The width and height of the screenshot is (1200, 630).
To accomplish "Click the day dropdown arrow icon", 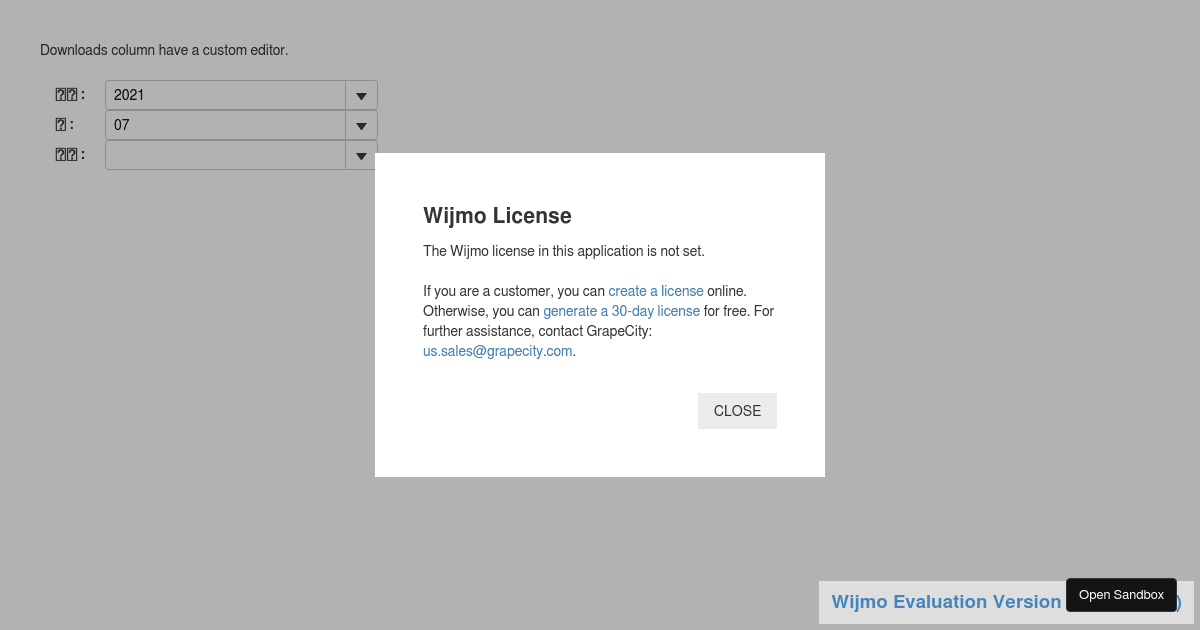I will 361,155.
